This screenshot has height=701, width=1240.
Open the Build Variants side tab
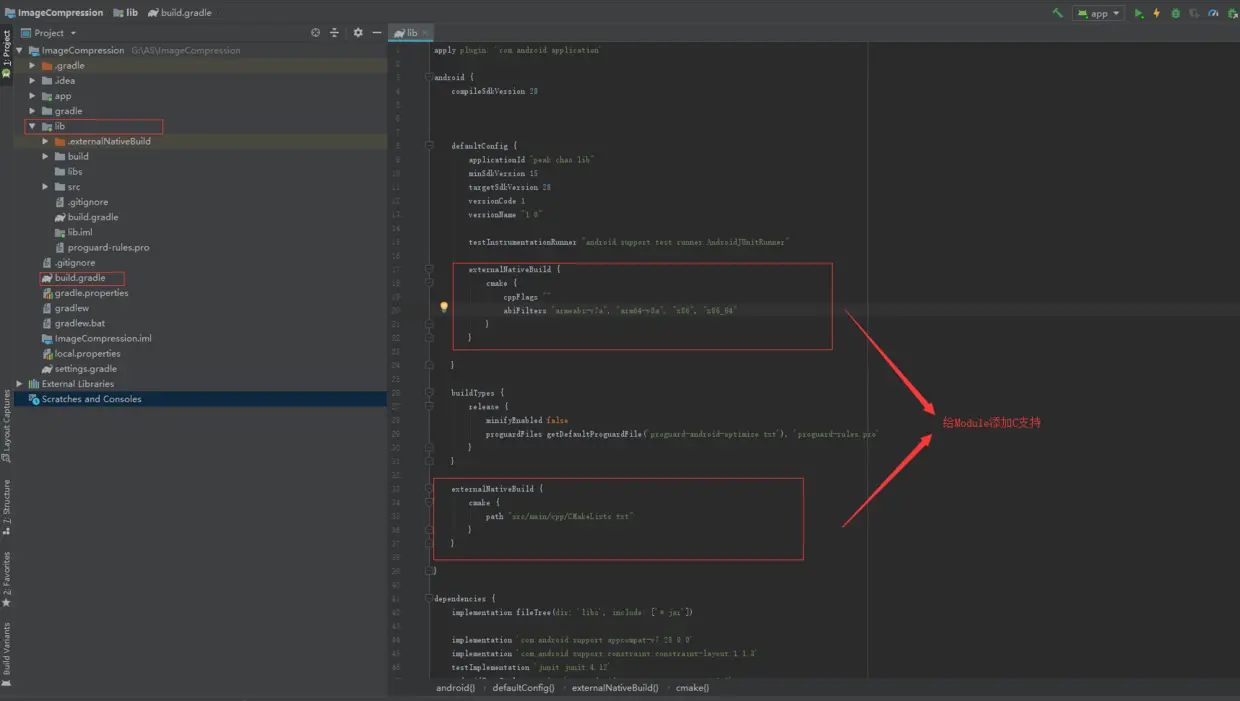click(7, 650)
